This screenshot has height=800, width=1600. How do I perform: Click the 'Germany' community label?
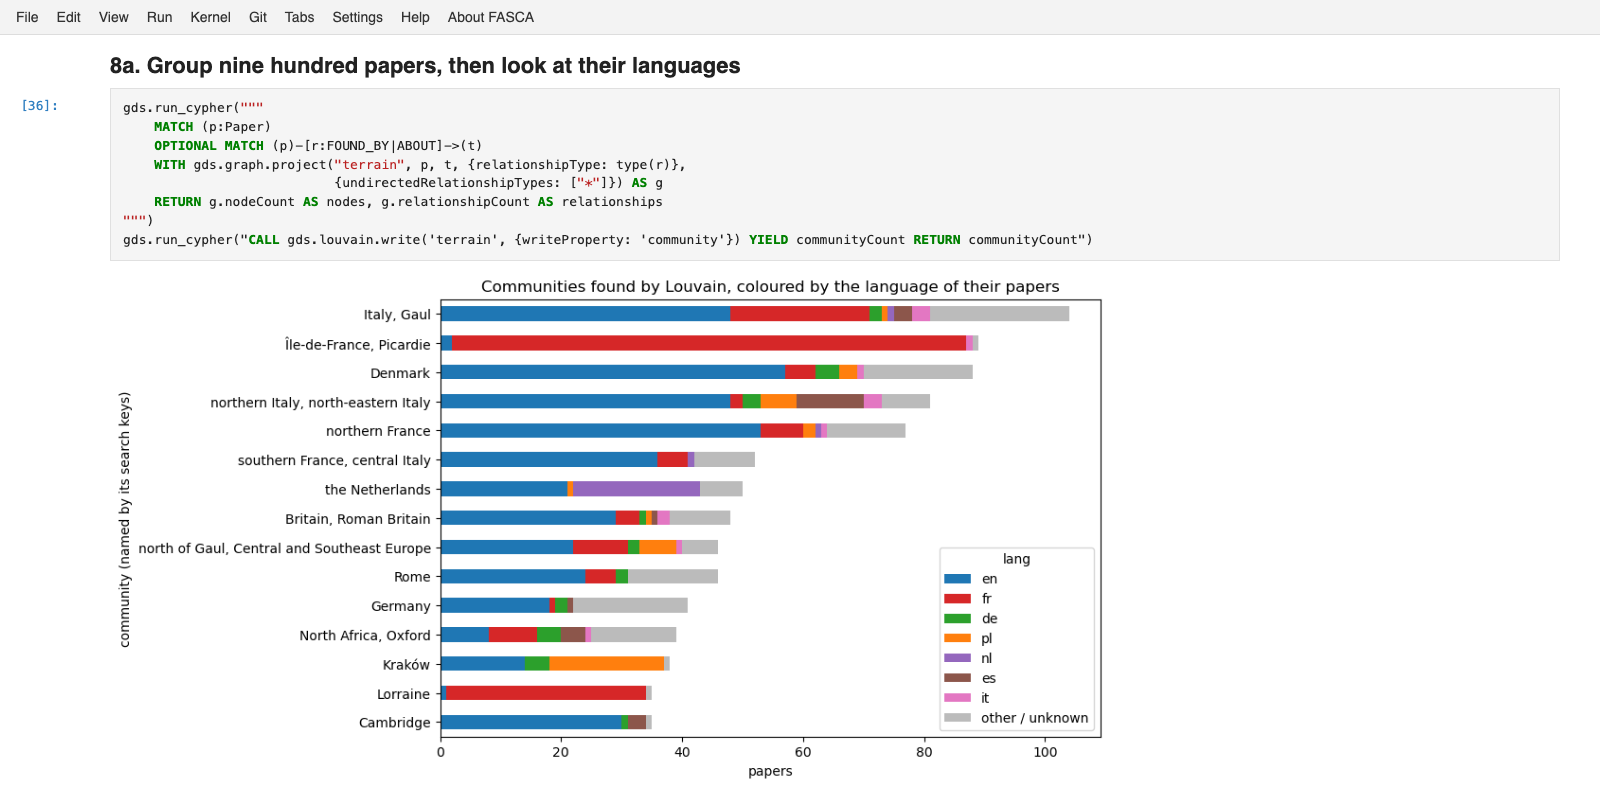pos(401,606)
